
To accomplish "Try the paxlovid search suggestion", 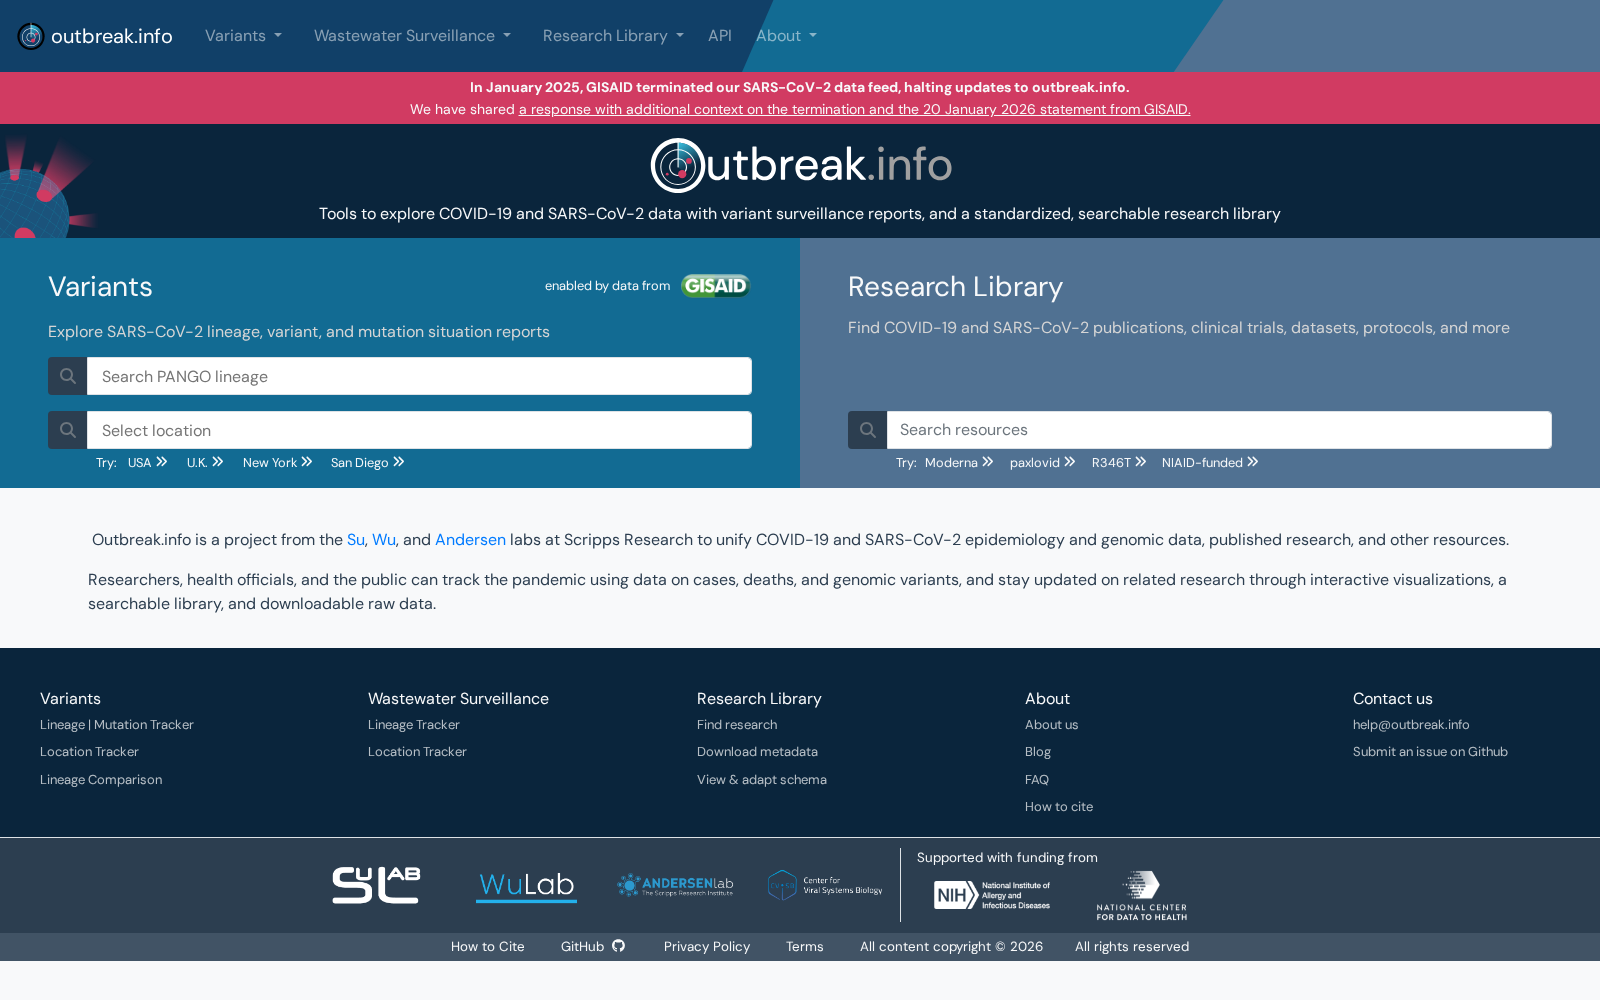I will [1043, 462].
